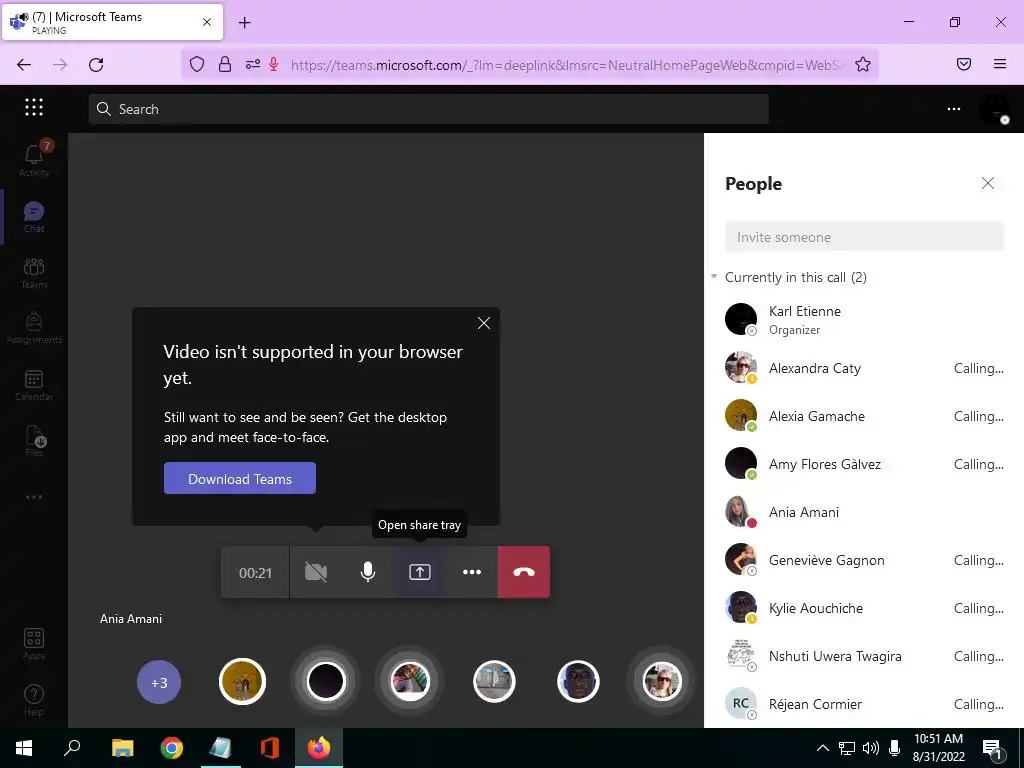1024x768 pixels.
Task: Open Calendar in the sidebar
Action: 34,385
